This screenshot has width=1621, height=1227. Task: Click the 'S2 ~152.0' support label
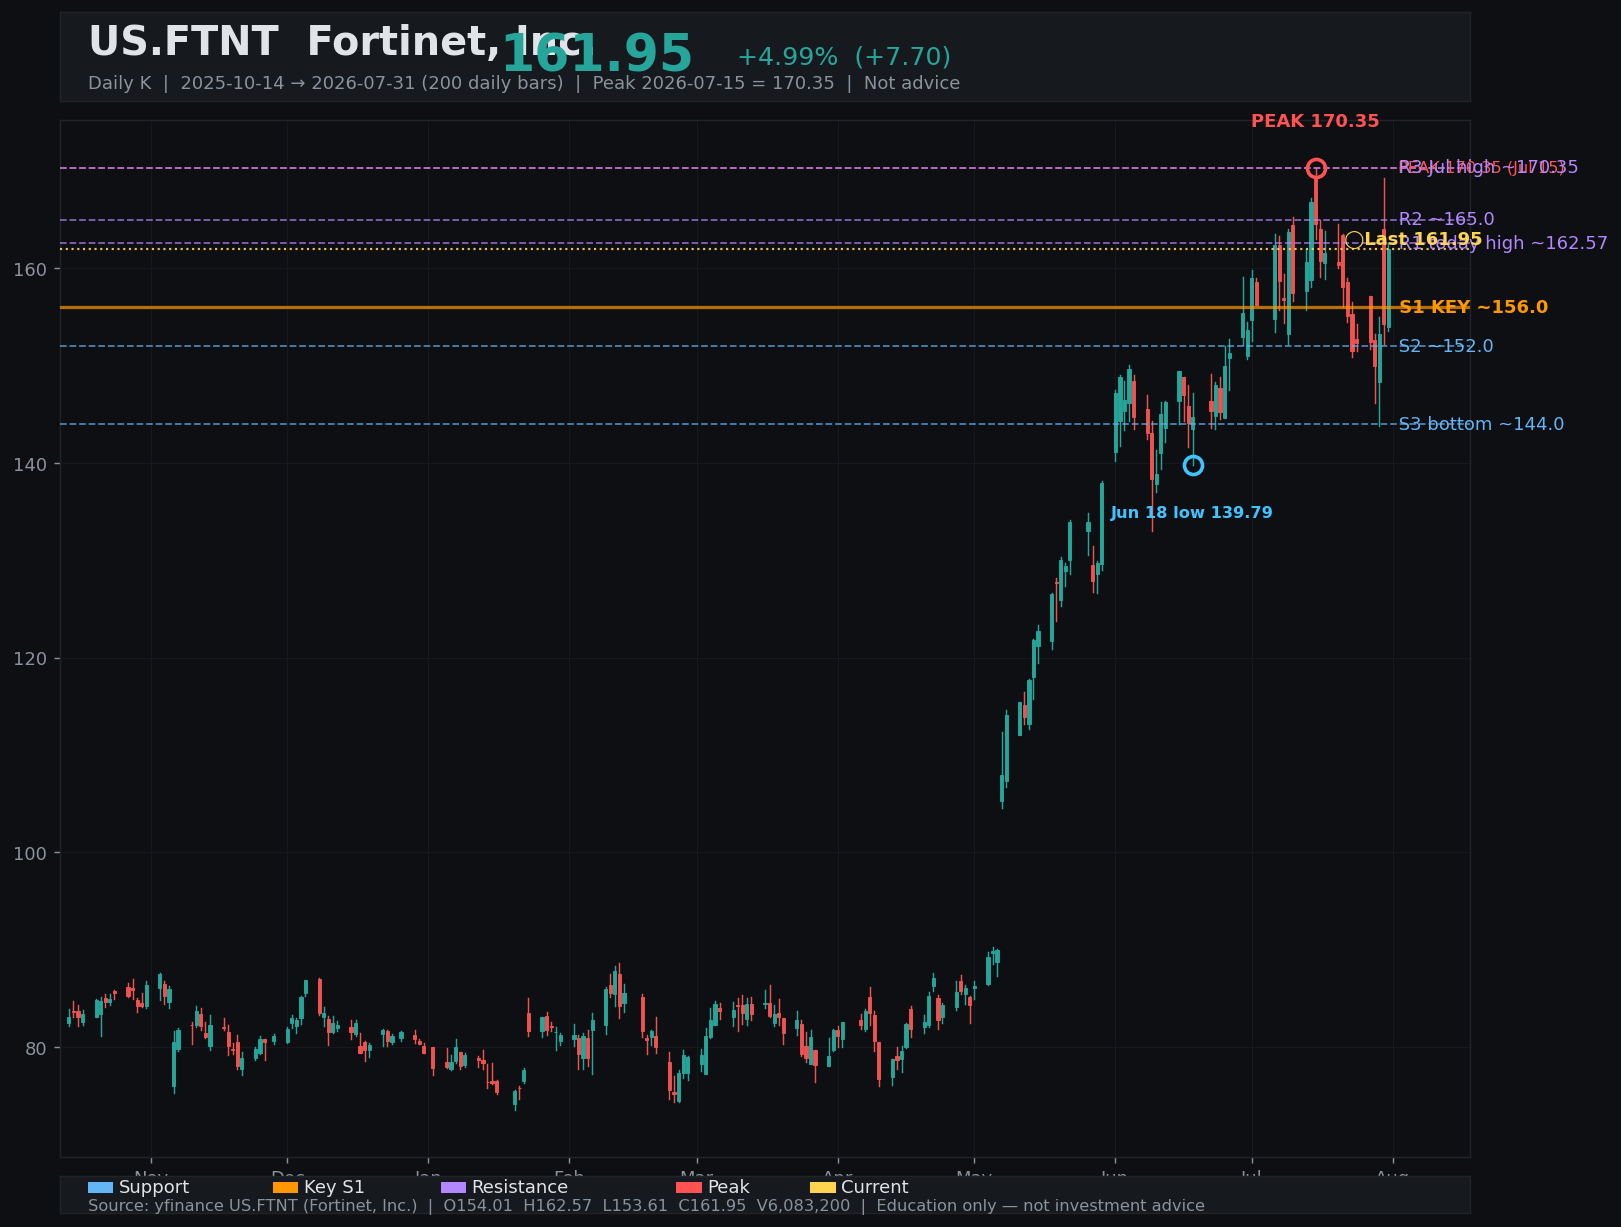(1446, 346)
